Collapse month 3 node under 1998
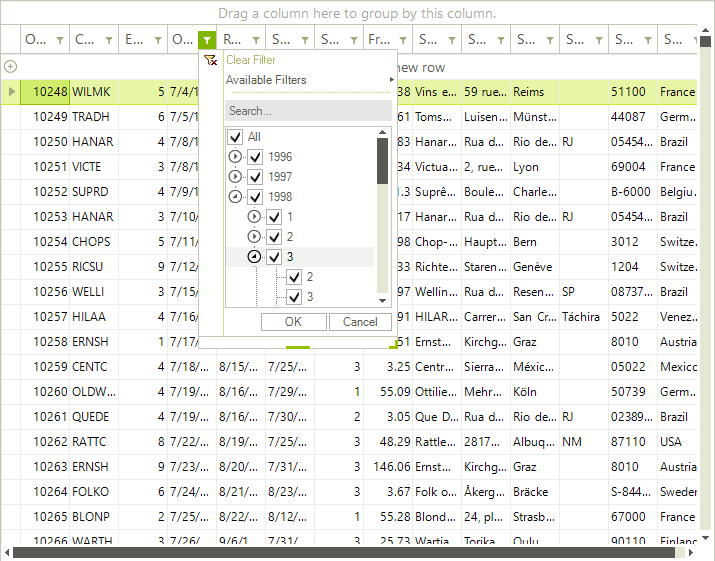 [x=254, y=257]
